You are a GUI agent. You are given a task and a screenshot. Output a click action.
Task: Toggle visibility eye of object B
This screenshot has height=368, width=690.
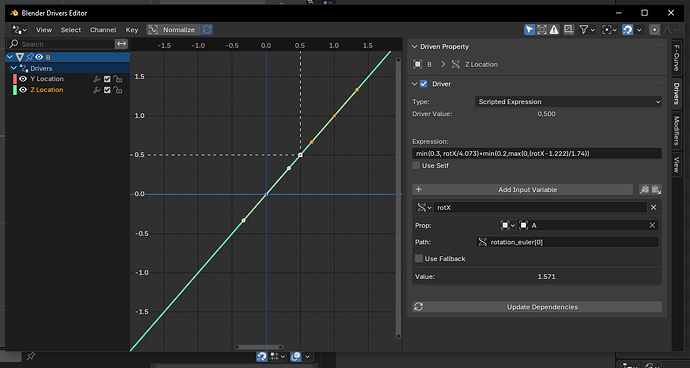[x=39, y=57]
